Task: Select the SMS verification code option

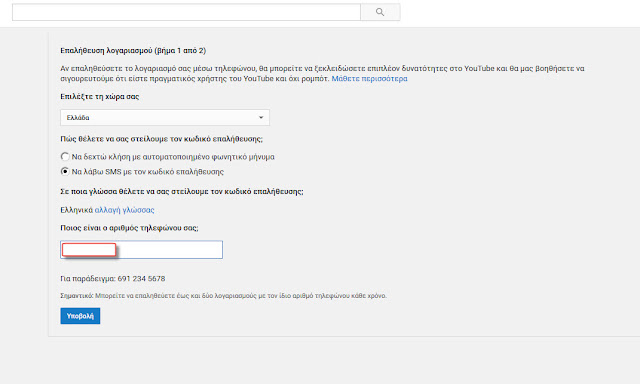Action: click(65, 171)
